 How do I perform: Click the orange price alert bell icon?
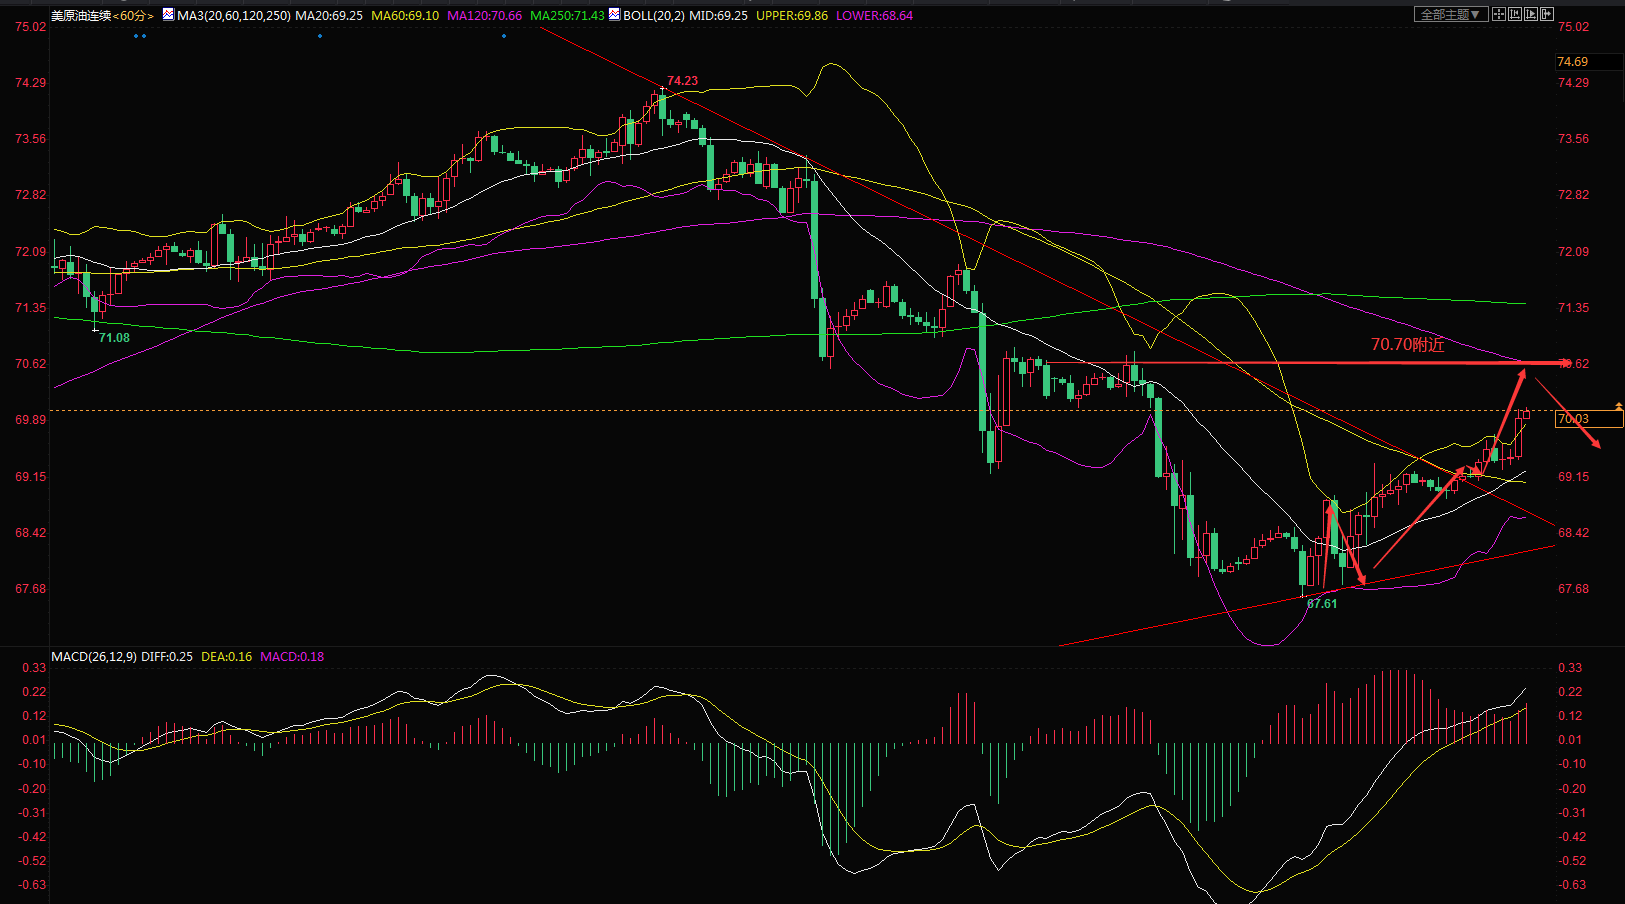pyautogui.click(x=1619, y=405)
